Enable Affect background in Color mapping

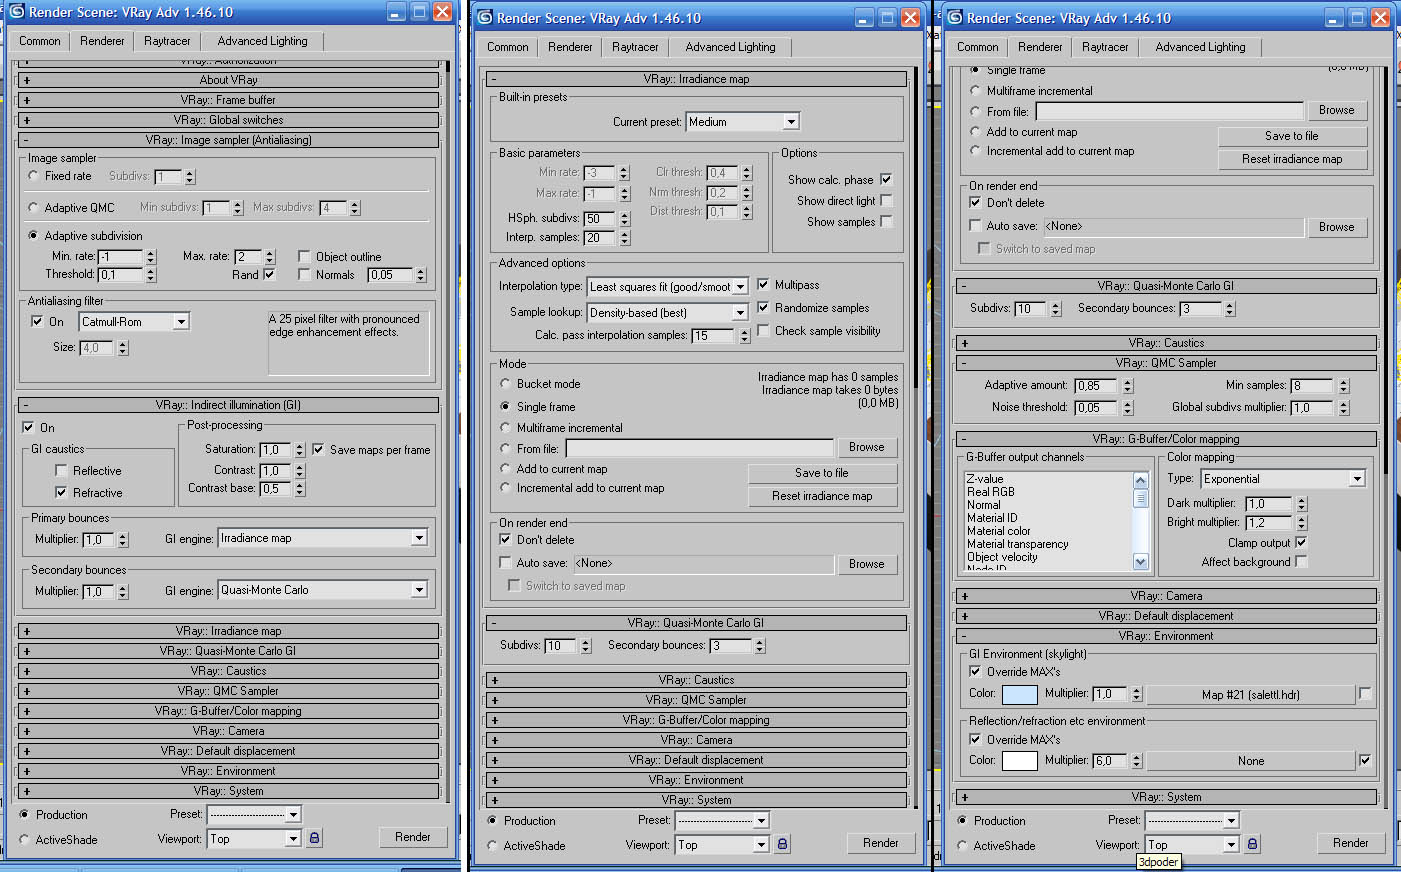[1301, 562]
